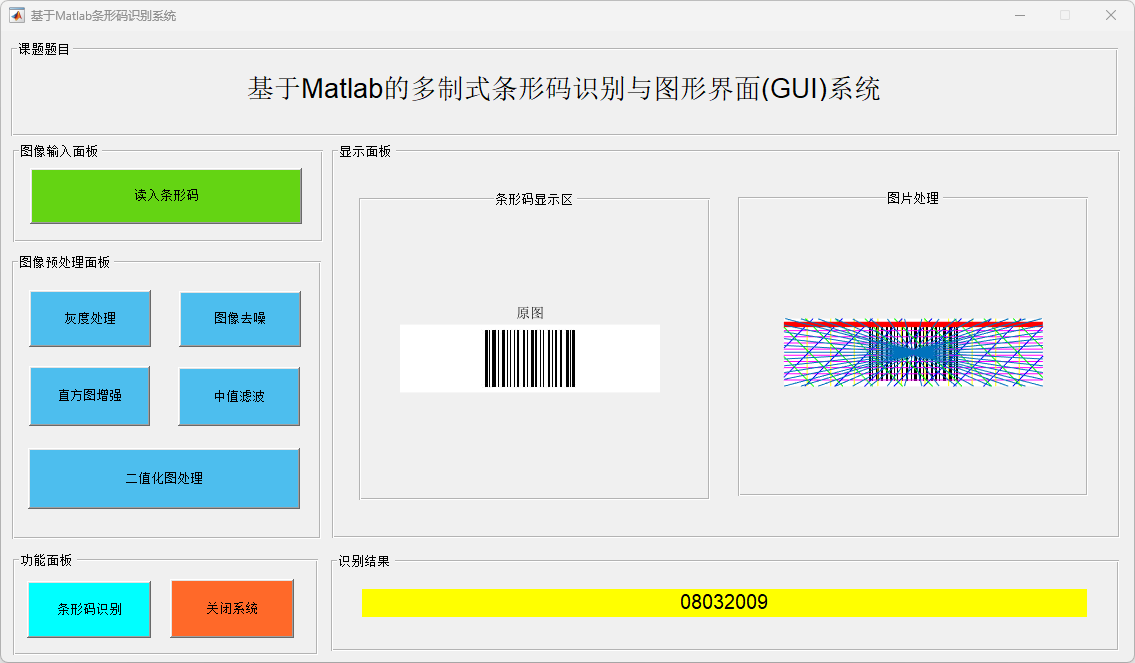Select the 中值滤波 median filter button
Viewport: 1135px width, 663px height.
(x=239, y=397)
